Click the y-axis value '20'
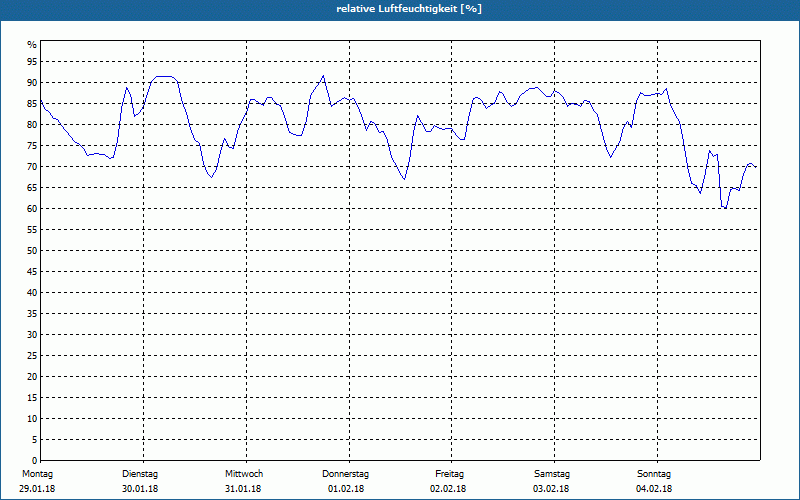Image resolution: width=800 pixels, height=500 pixels. [x=32, y=377]
